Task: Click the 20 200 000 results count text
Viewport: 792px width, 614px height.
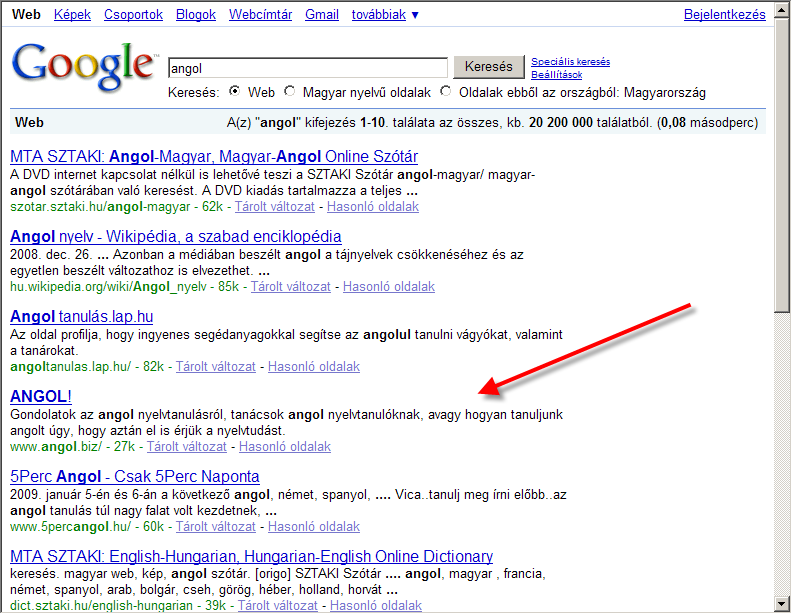Action: (x=561, y=123)
